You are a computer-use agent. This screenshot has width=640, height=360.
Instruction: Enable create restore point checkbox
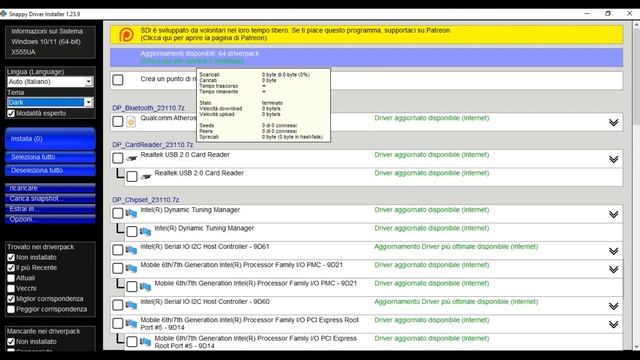tap(118, 80)
